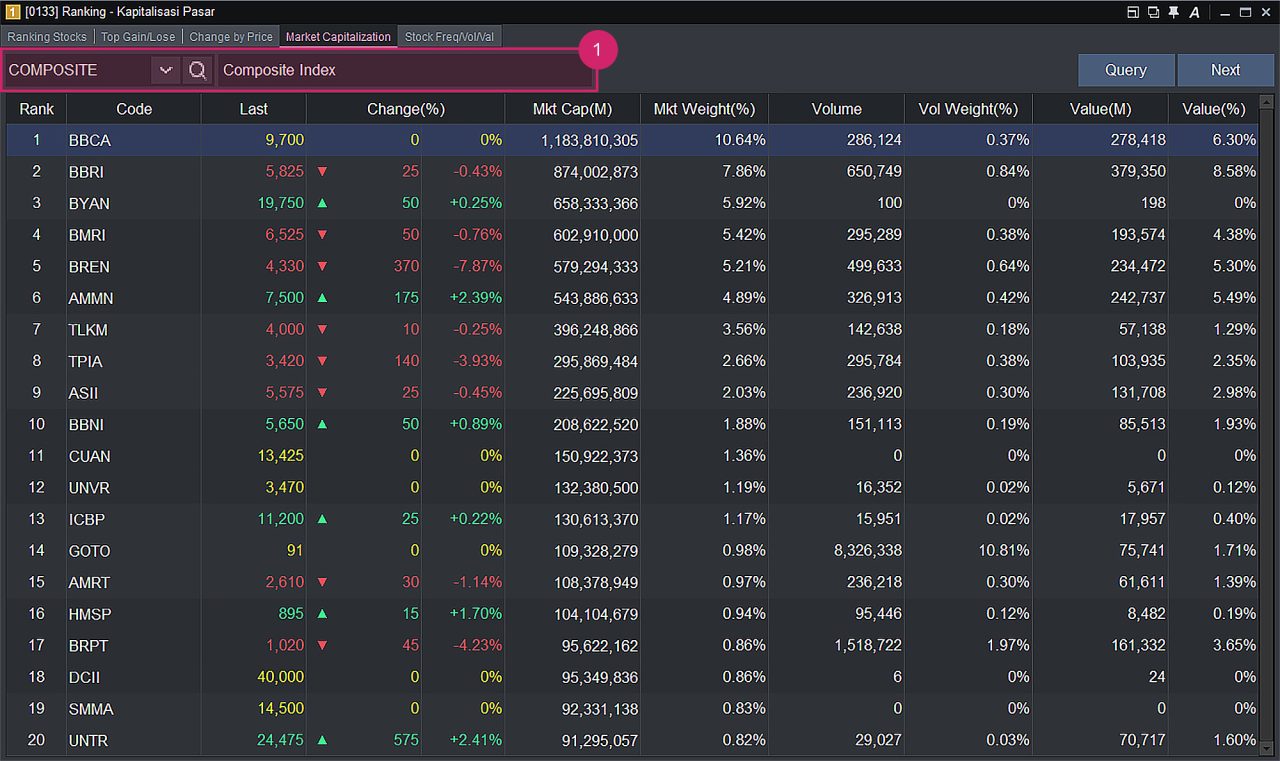Pin the window with the pushpin icon
1280x761 pixels.
1174,12
